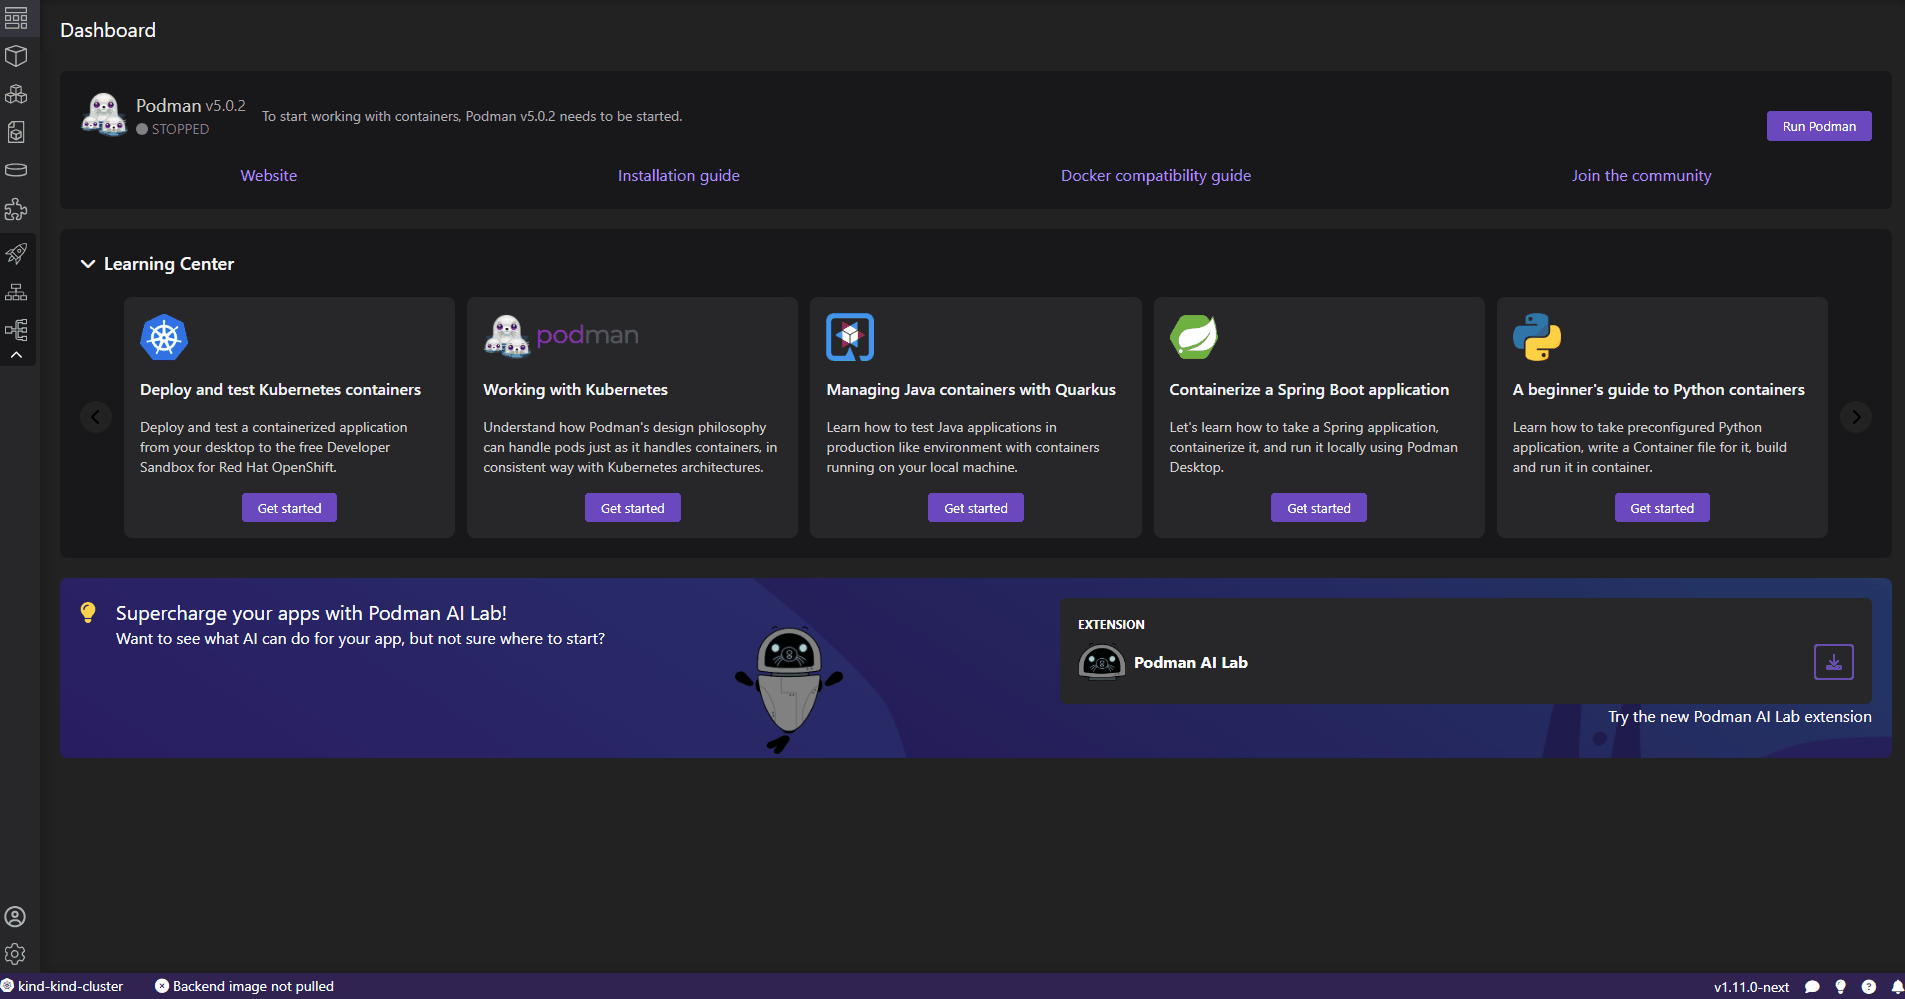1905x999 pixels.
Task: Open the feedback chat bubble in the status bar
Action: point(1812,987)
